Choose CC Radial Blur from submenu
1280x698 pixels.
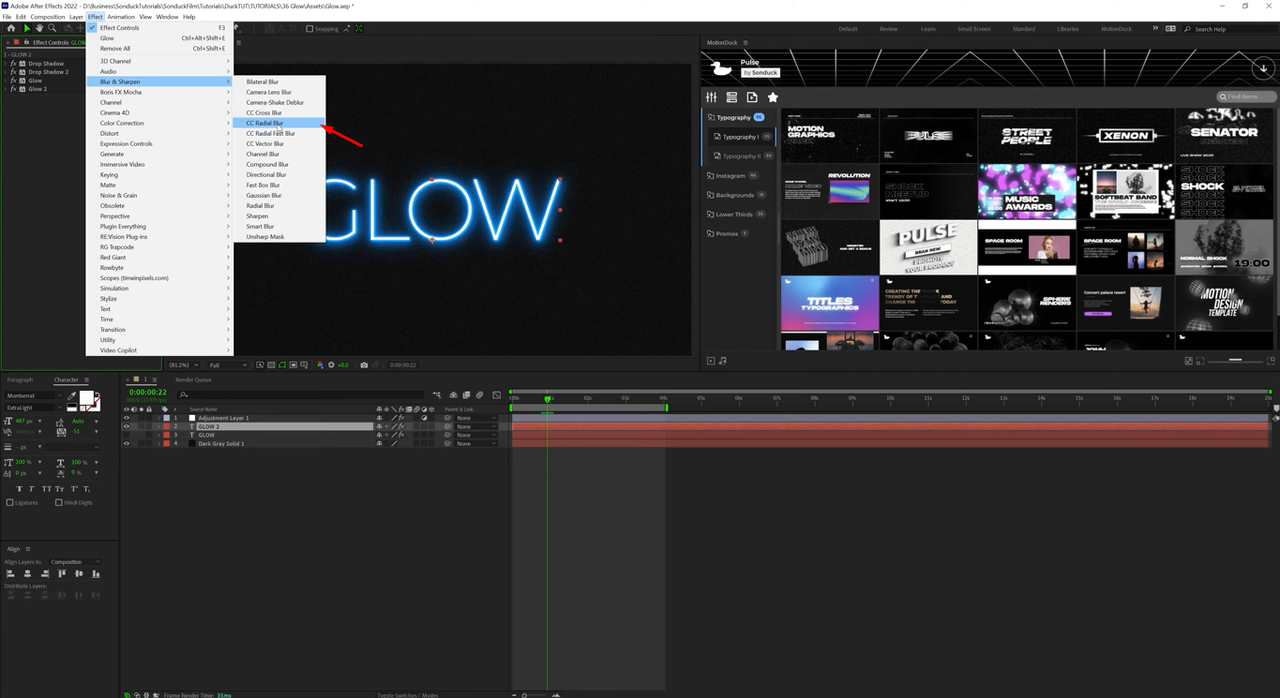[x=279, y=123]
